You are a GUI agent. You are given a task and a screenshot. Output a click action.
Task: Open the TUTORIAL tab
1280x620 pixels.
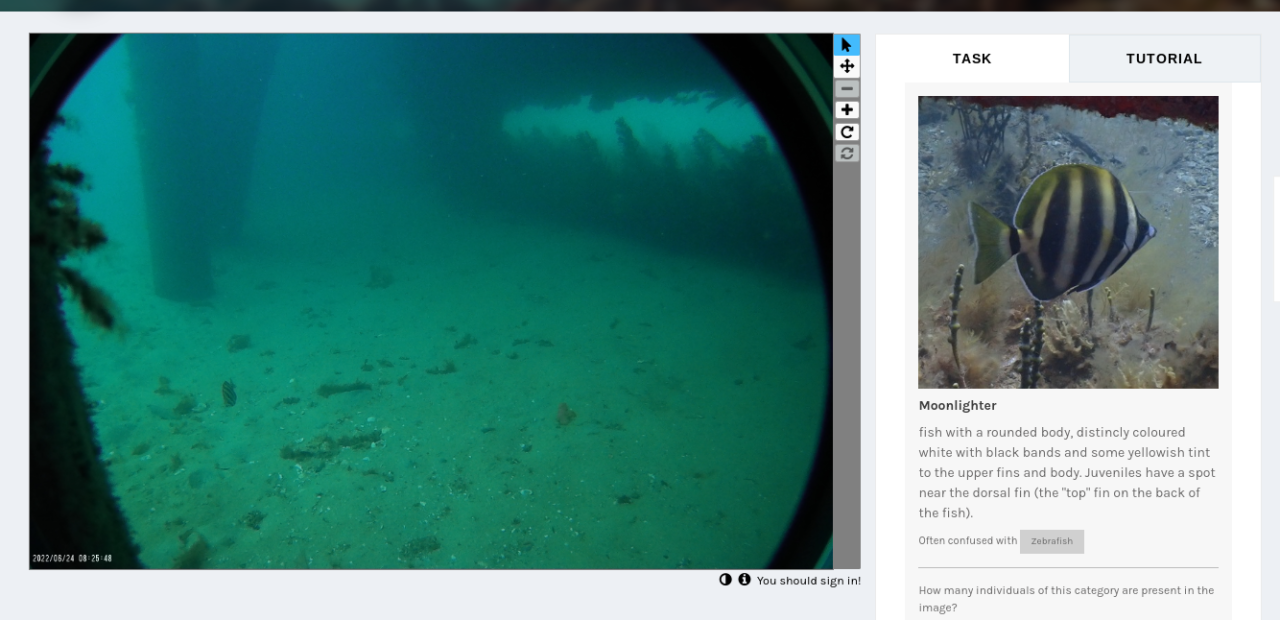pos(1164,59)
